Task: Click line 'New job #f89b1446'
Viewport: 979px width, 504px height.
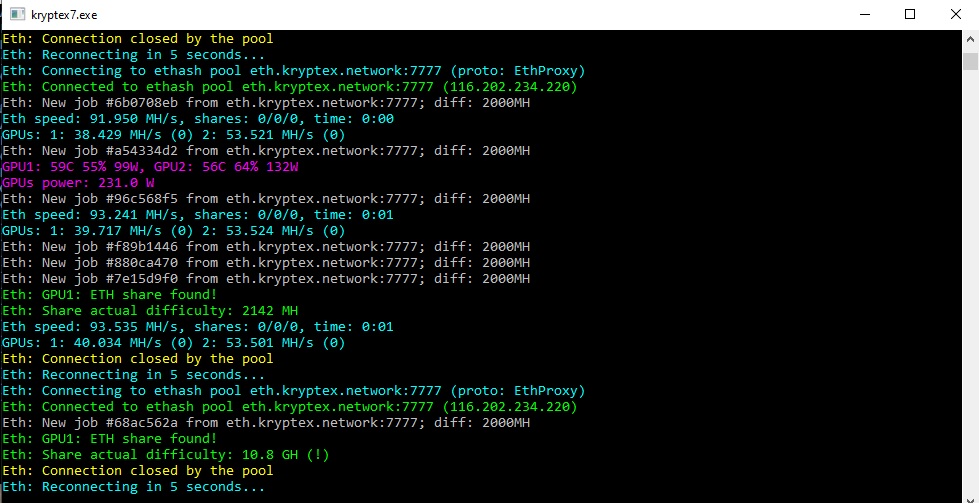Action: 266,247
